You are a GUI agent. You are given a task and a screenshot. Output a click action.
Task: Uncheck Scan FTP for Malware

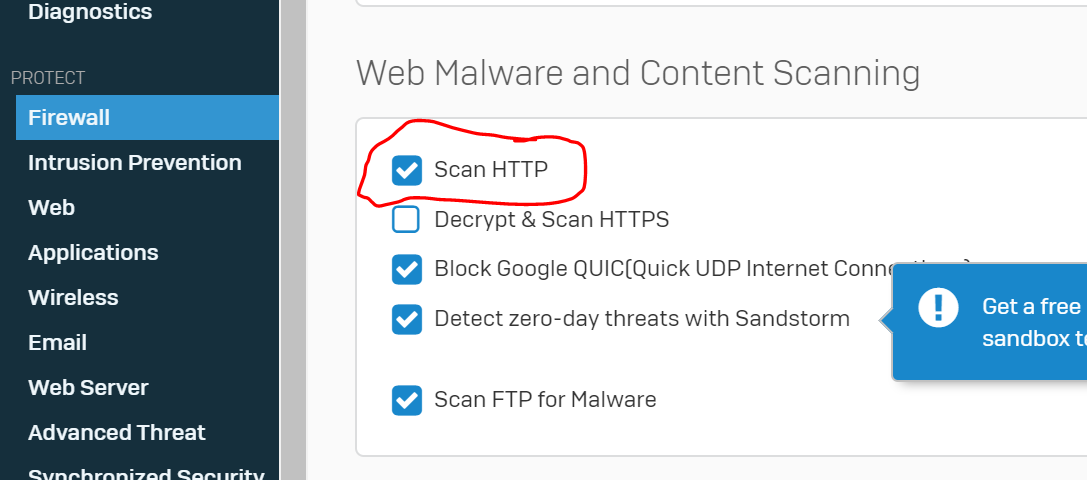click(406, 400)
